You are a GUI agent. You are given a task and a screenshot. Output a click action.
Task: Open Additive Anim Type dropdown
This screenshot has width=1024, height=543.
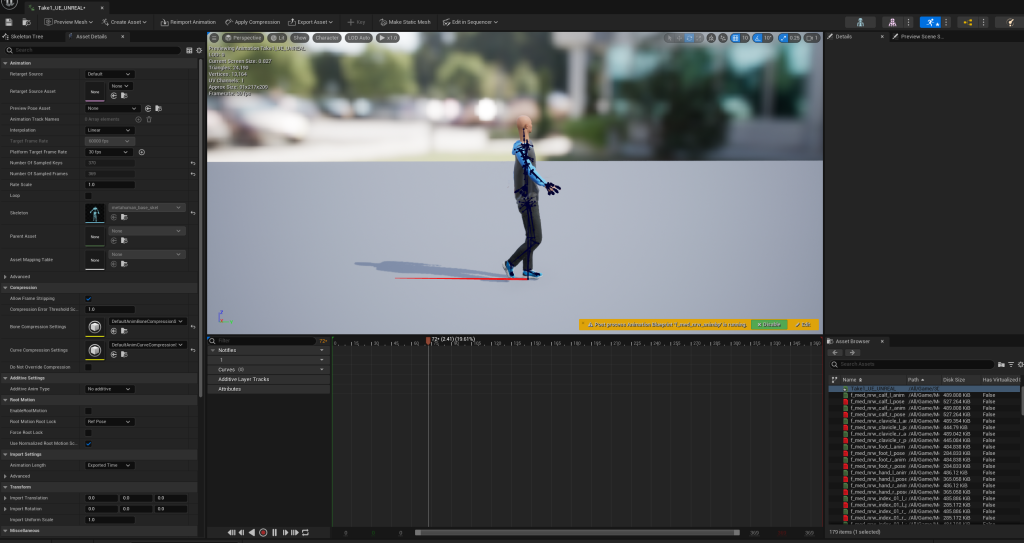pos(109,389)
